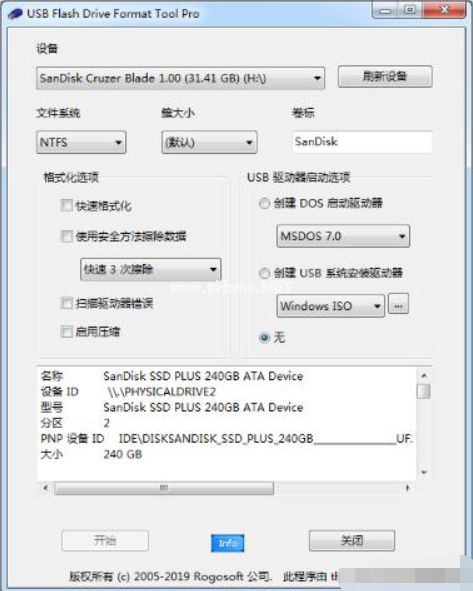Open the MSDOS 7.0 version dropdown
This screenshot has width=473, height=591.
click(x=343, y=236)
